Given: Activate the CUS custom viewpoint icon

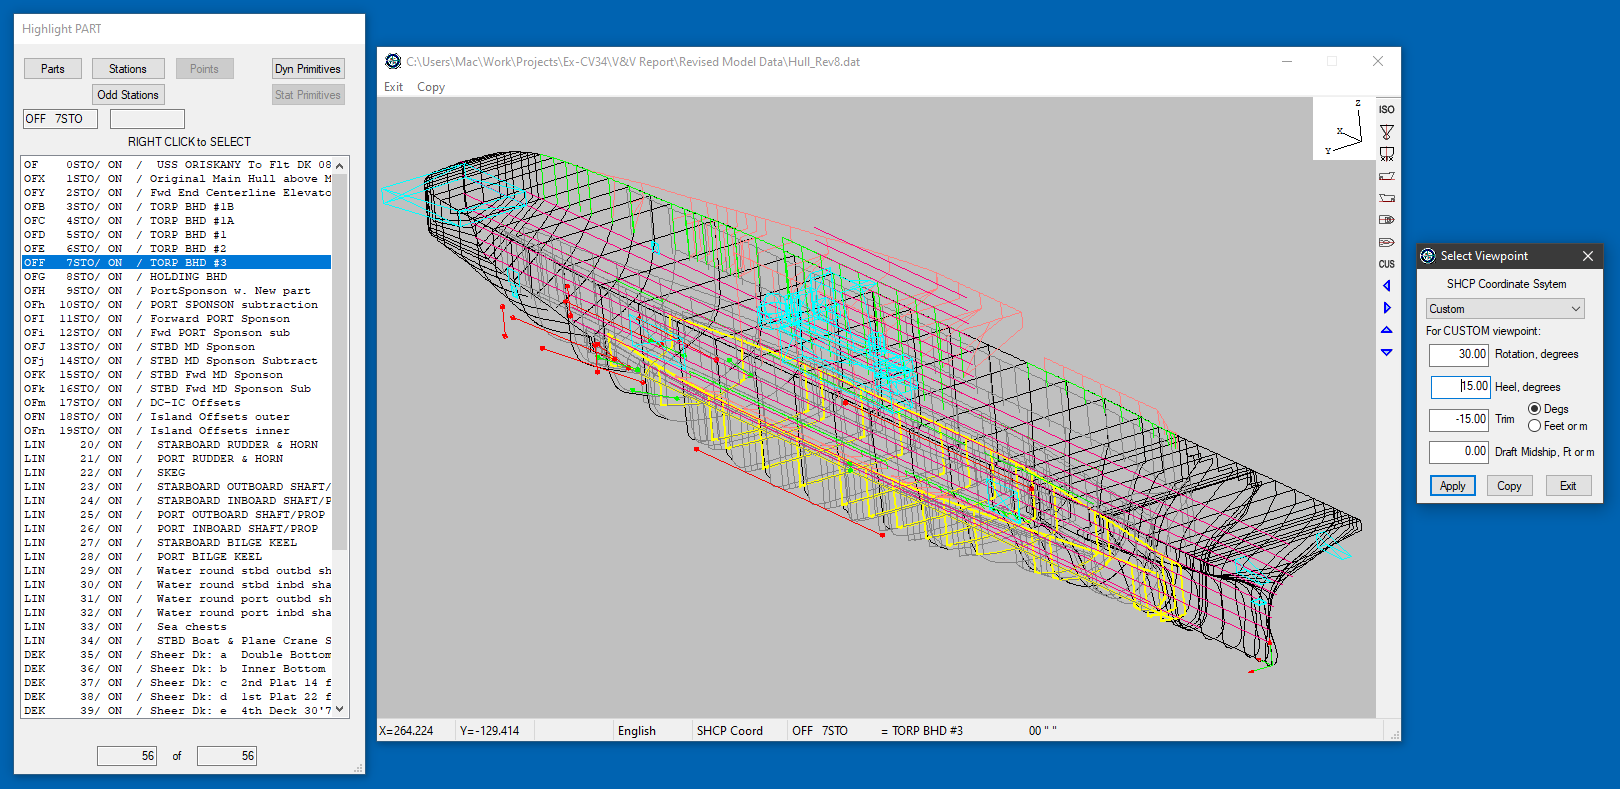Looking at the screenshot, I should (1386, 264).
